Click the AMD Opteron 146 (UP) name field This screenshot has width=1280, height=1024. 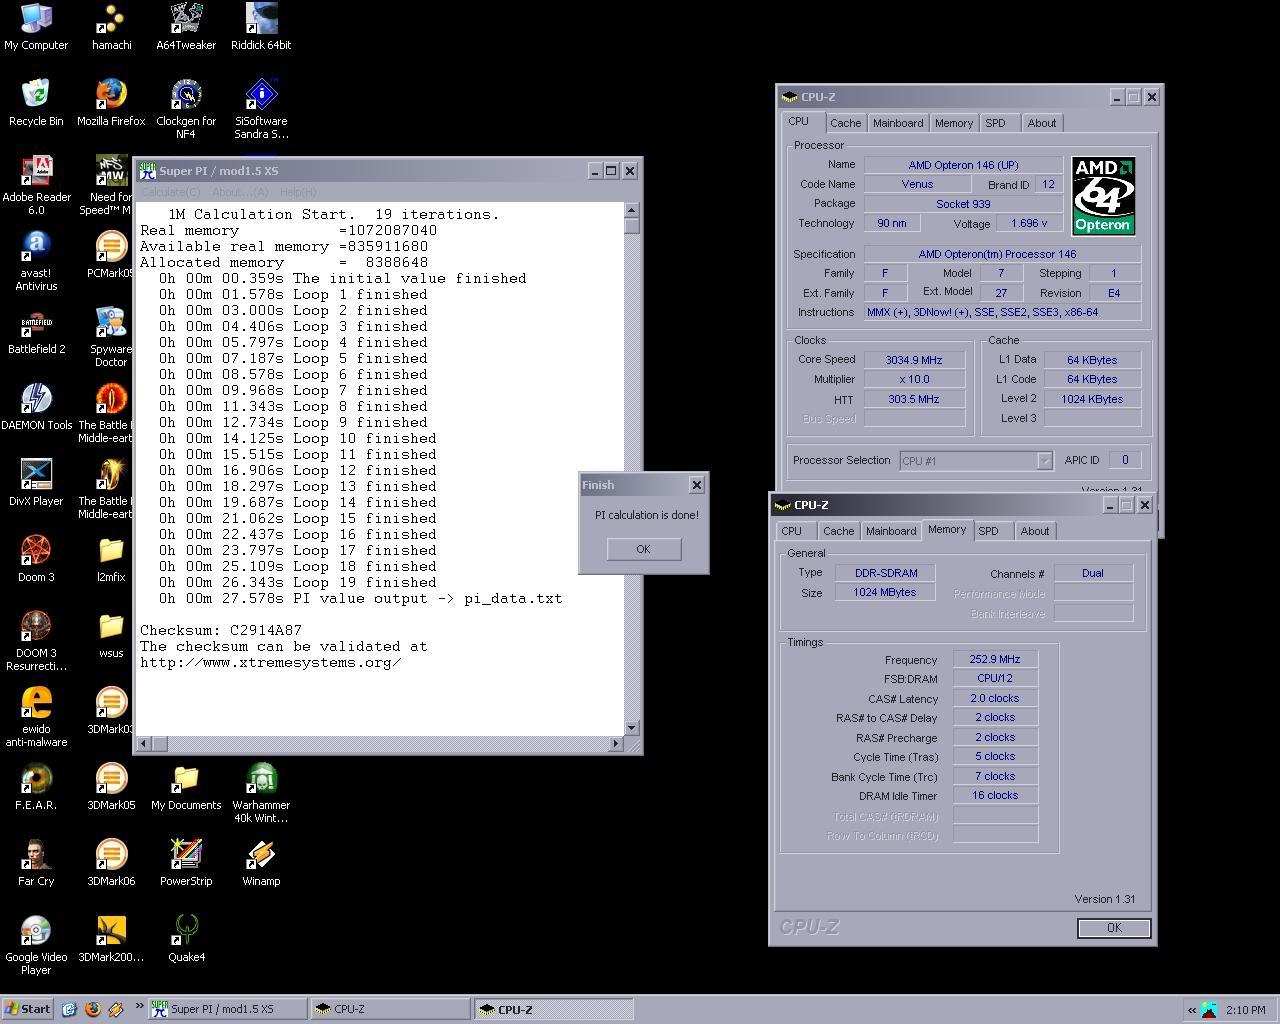pos(963,165)
